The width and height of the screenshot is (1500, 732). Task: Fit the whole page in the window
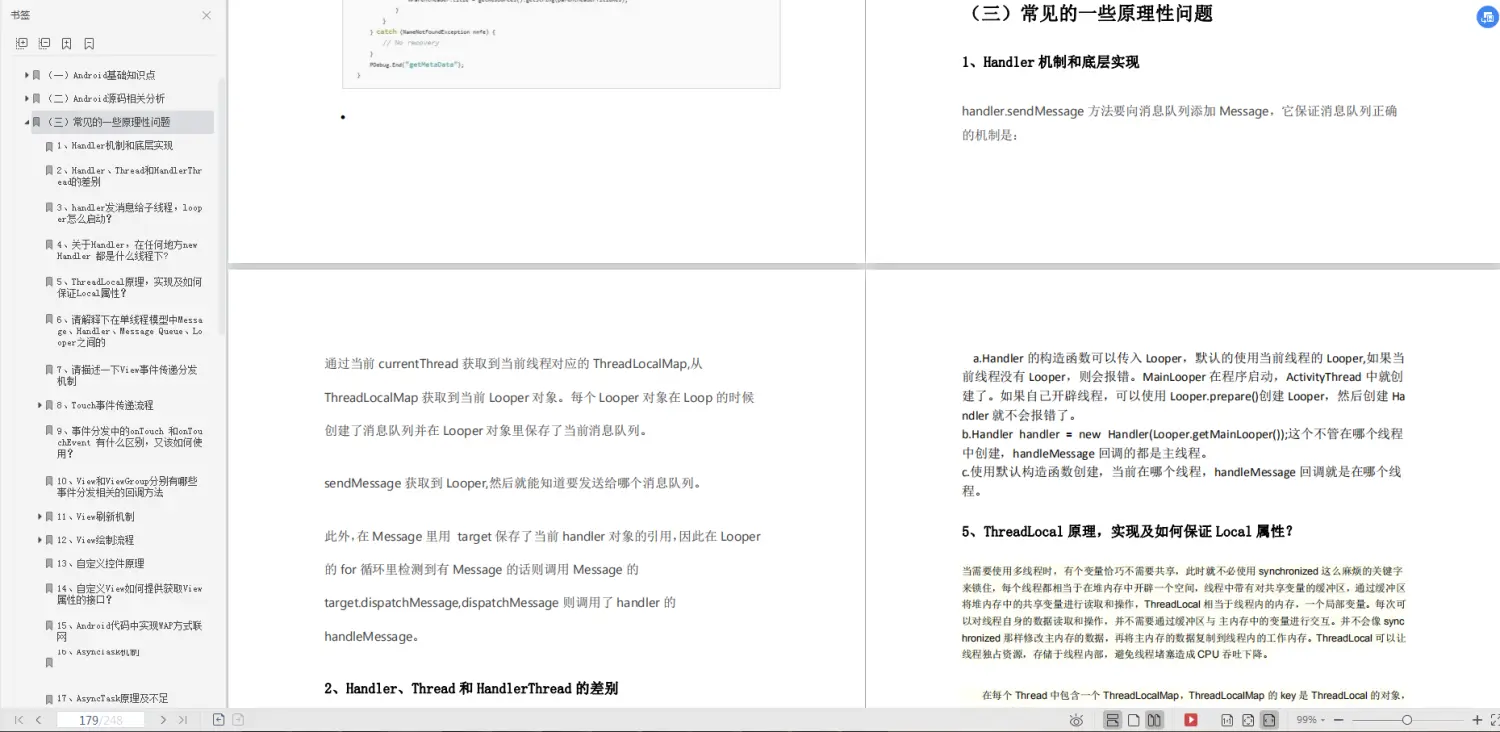tap(1248, 720)
